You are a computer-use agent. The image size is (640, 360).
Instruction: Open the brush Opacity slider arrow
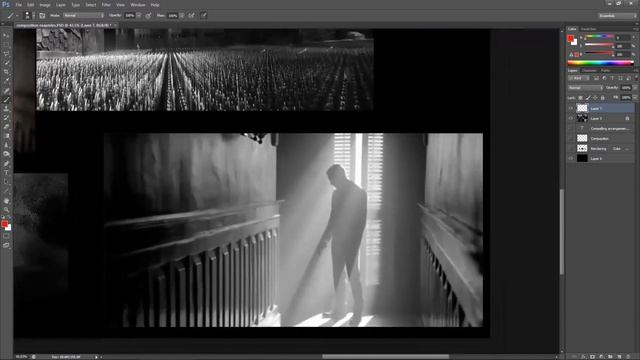point(139,16)
